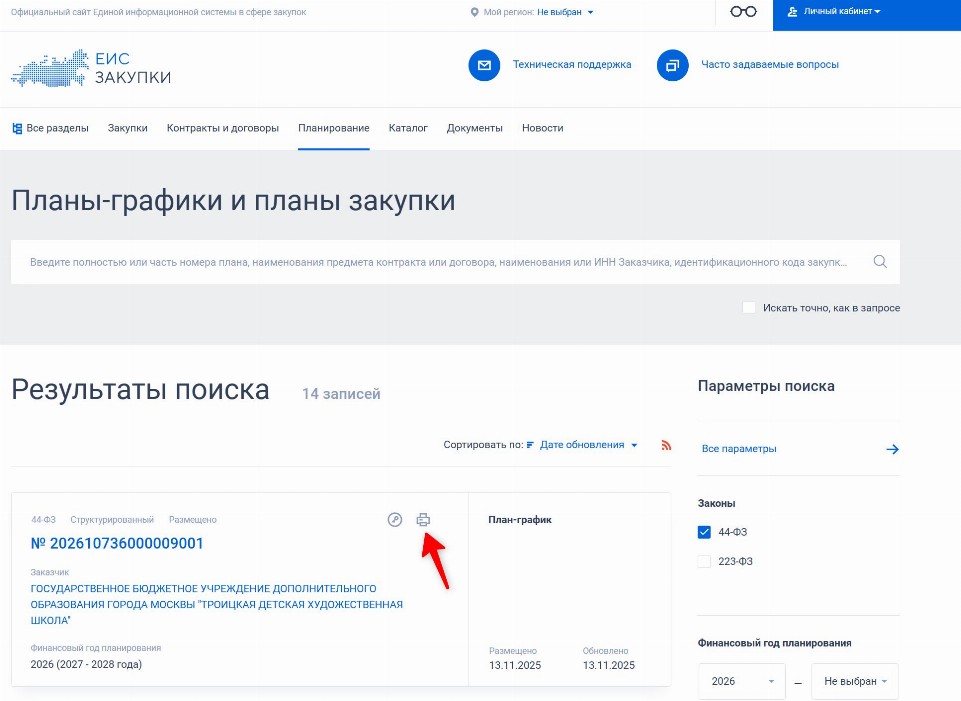Click the accessibility glasses icon
This screenshot has width=961, height=701.
pyautogui.click(x=743, y=12)
